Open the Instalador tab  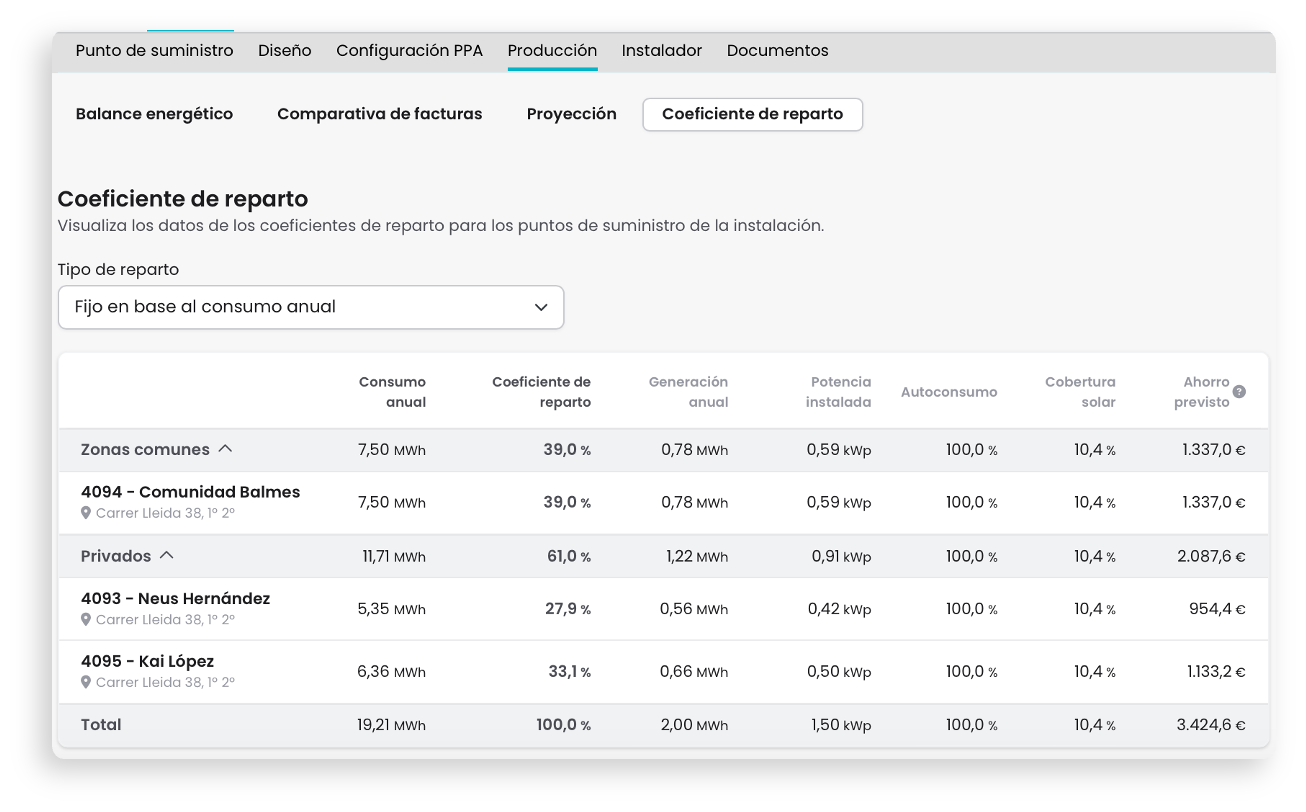[x=662, y=50]
